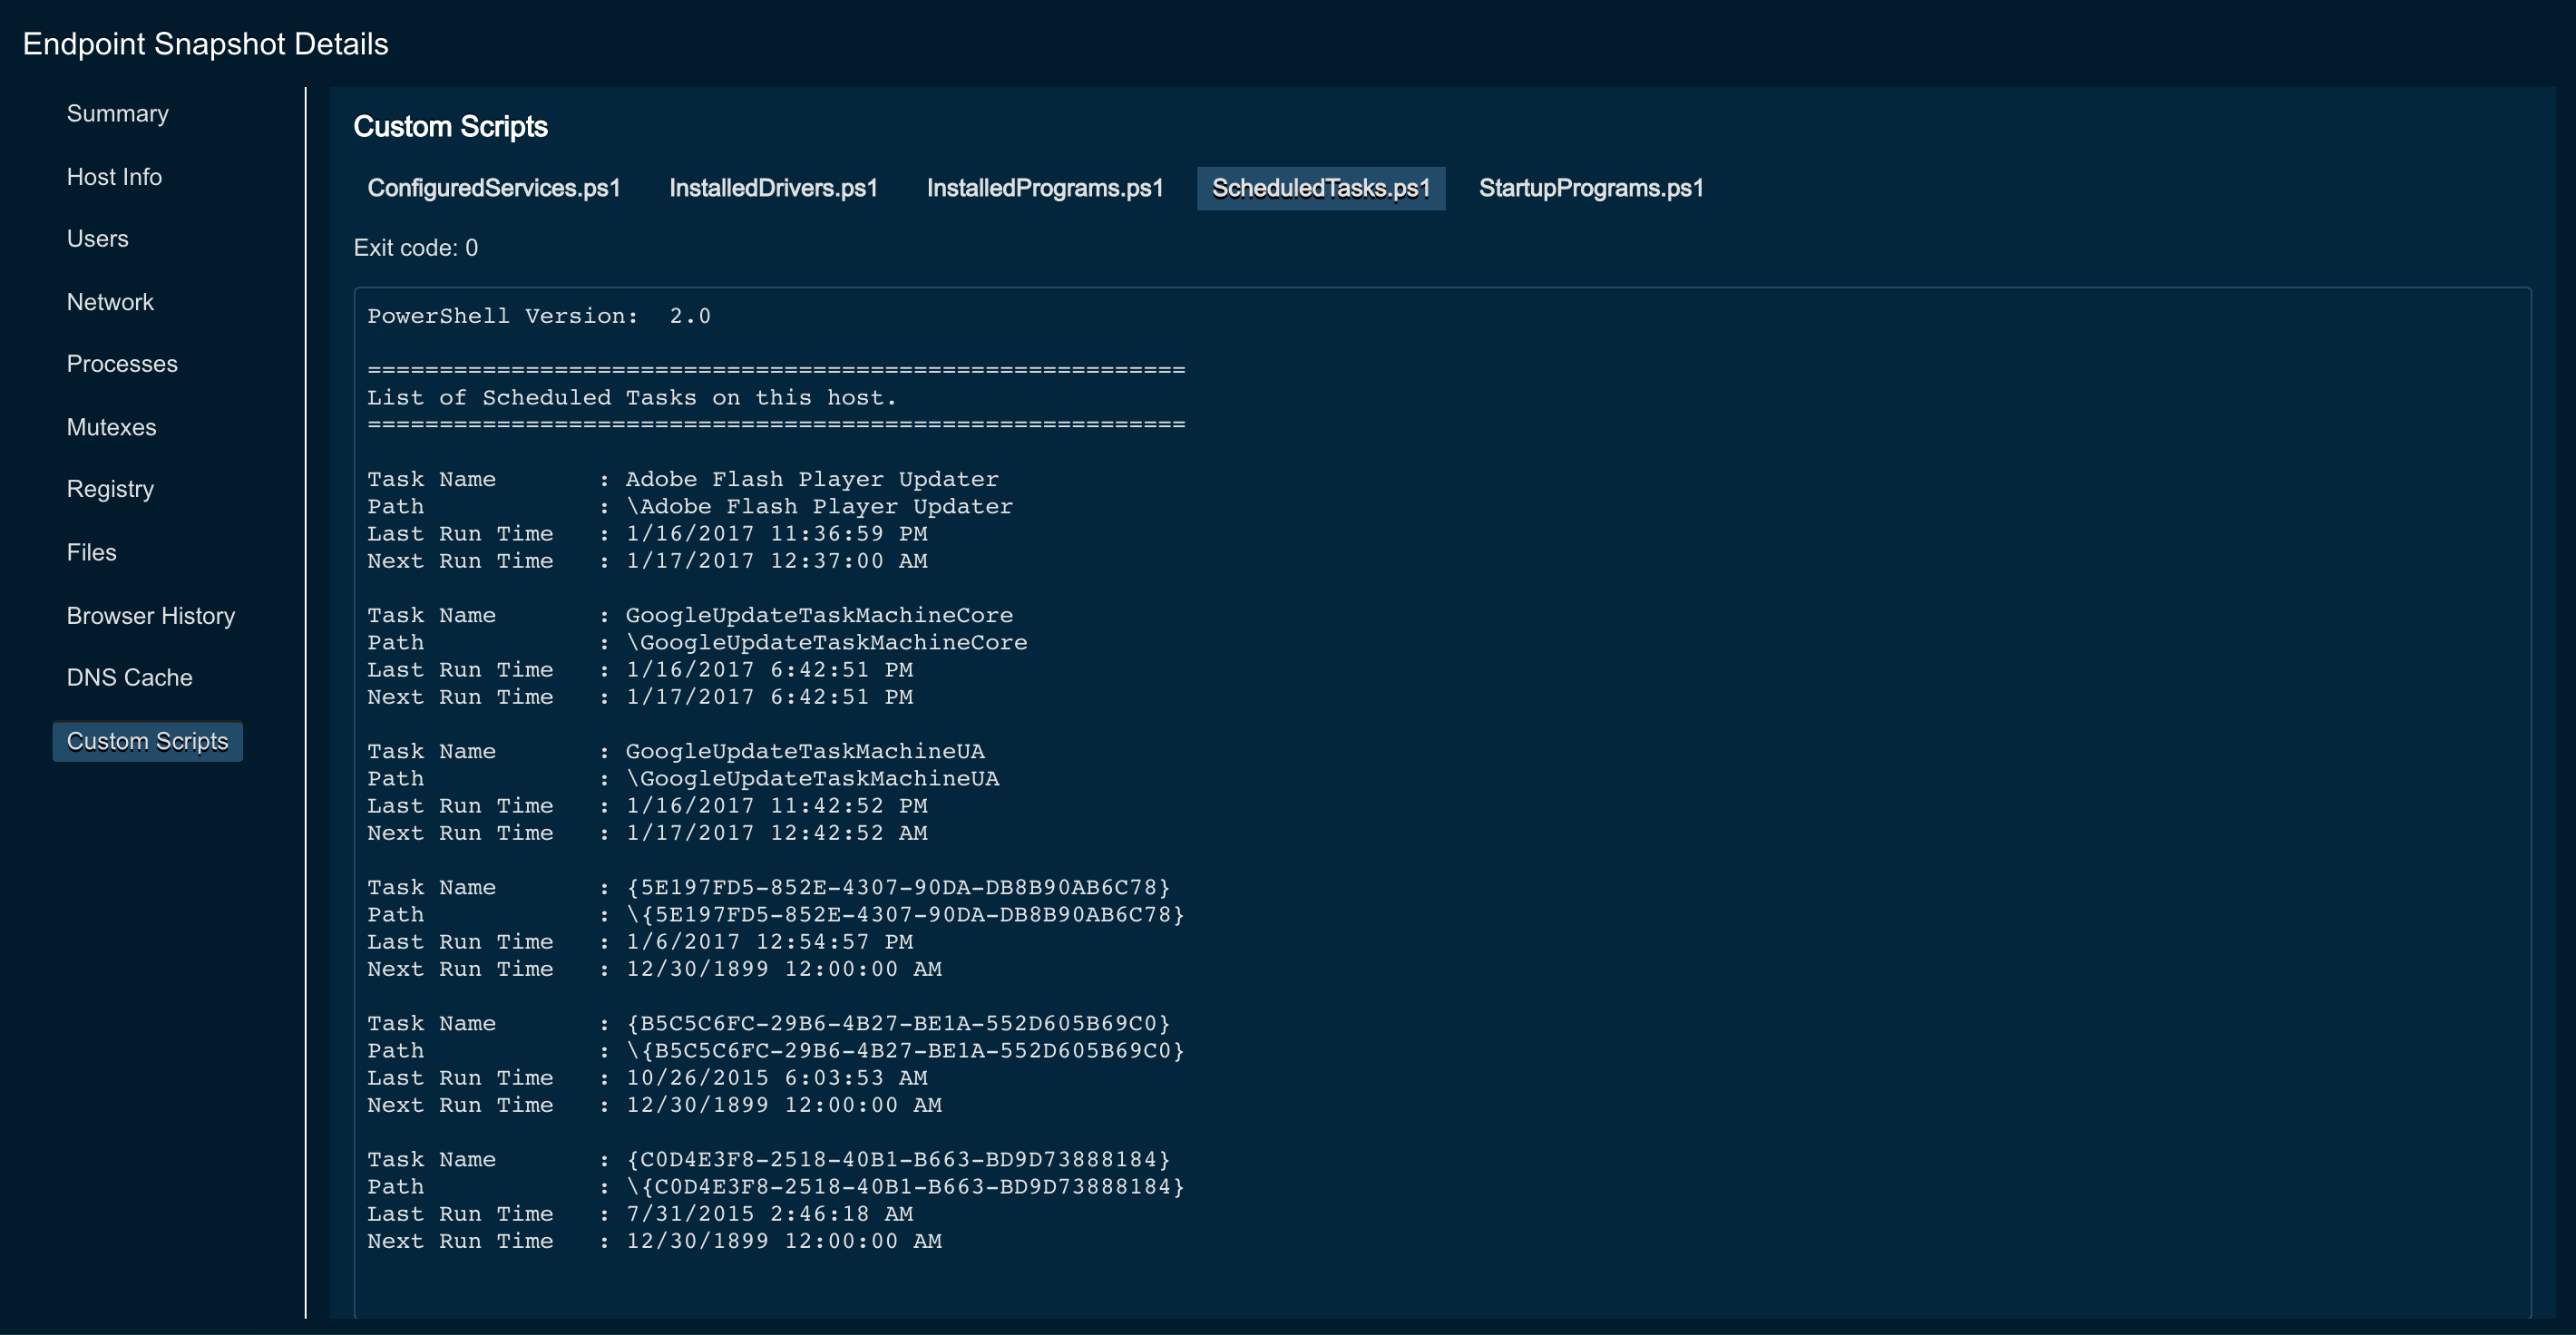This screenshot has width=2576, height=1335.
Task: Click path \{5E197FD5-852E-4307-90DA-DB8B90AB6C78}
Action: coord(905,914)
